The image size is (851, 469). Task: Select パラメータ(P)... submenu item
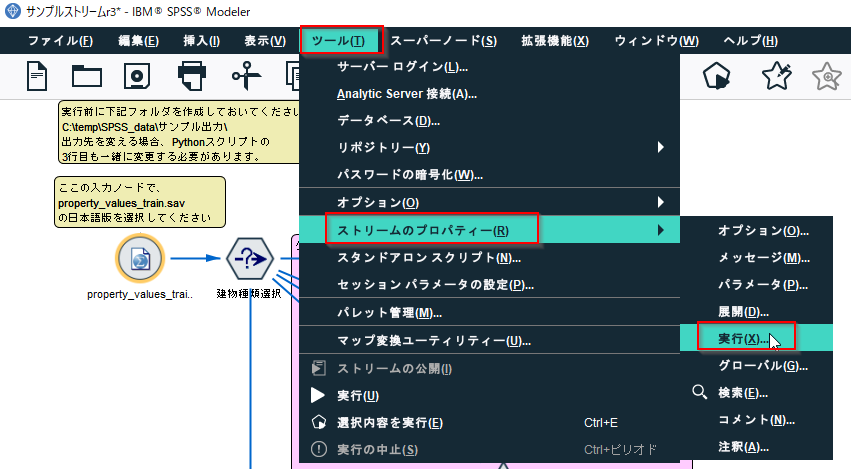coord(756,284)
